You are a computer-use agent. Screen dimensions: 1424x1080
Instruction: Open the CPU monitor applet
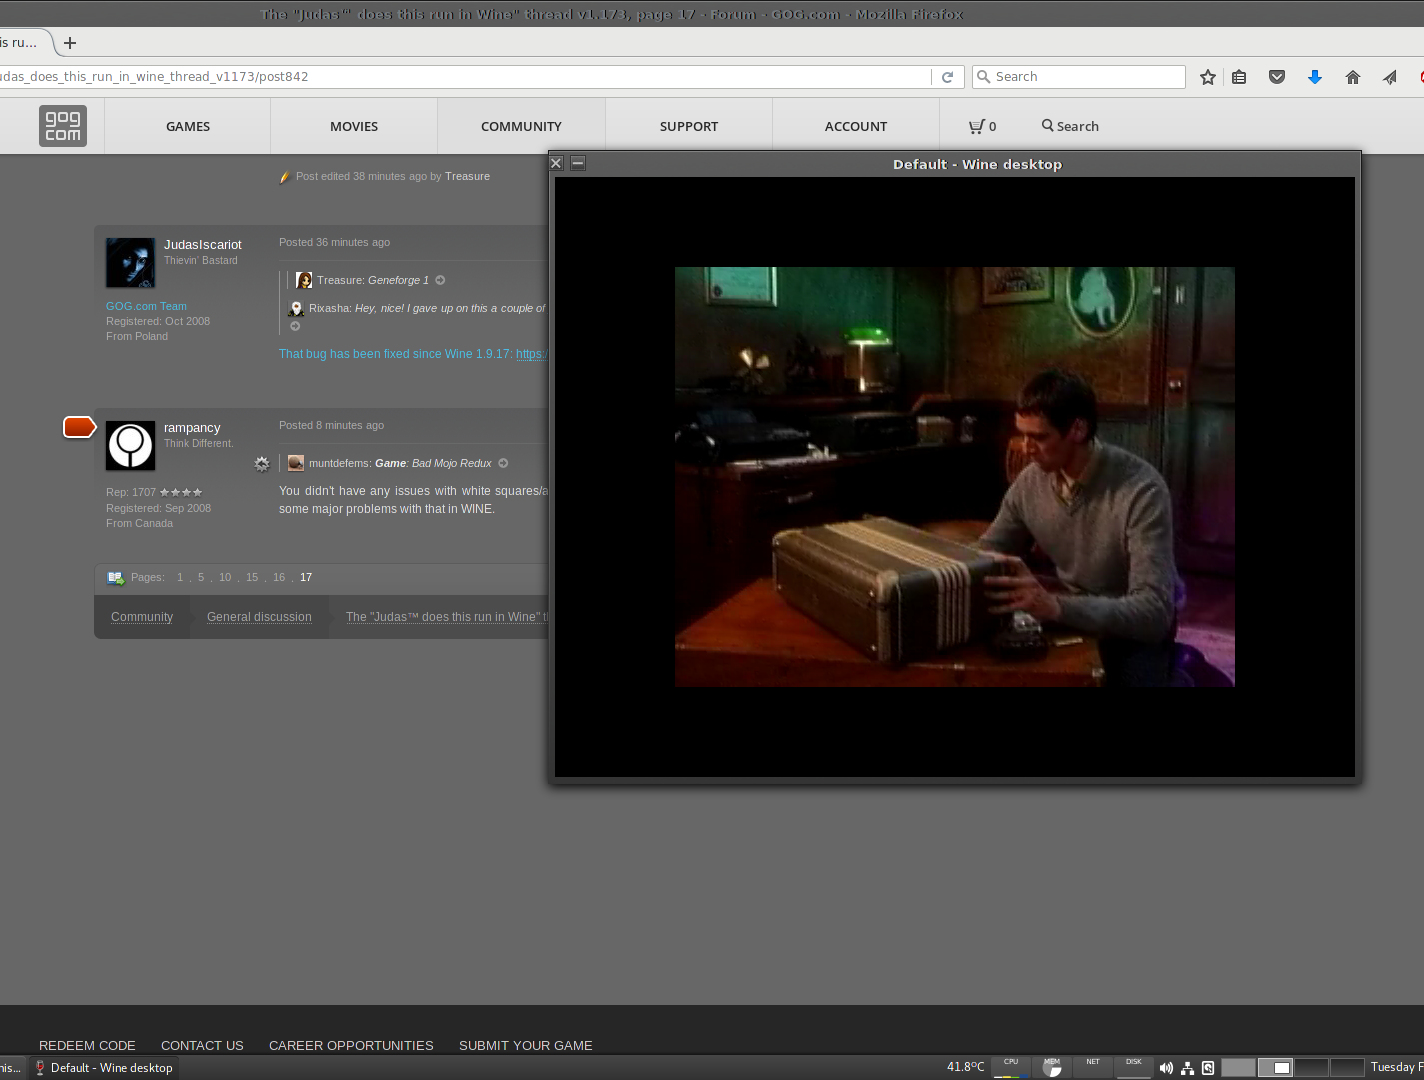(1011, 1068)
